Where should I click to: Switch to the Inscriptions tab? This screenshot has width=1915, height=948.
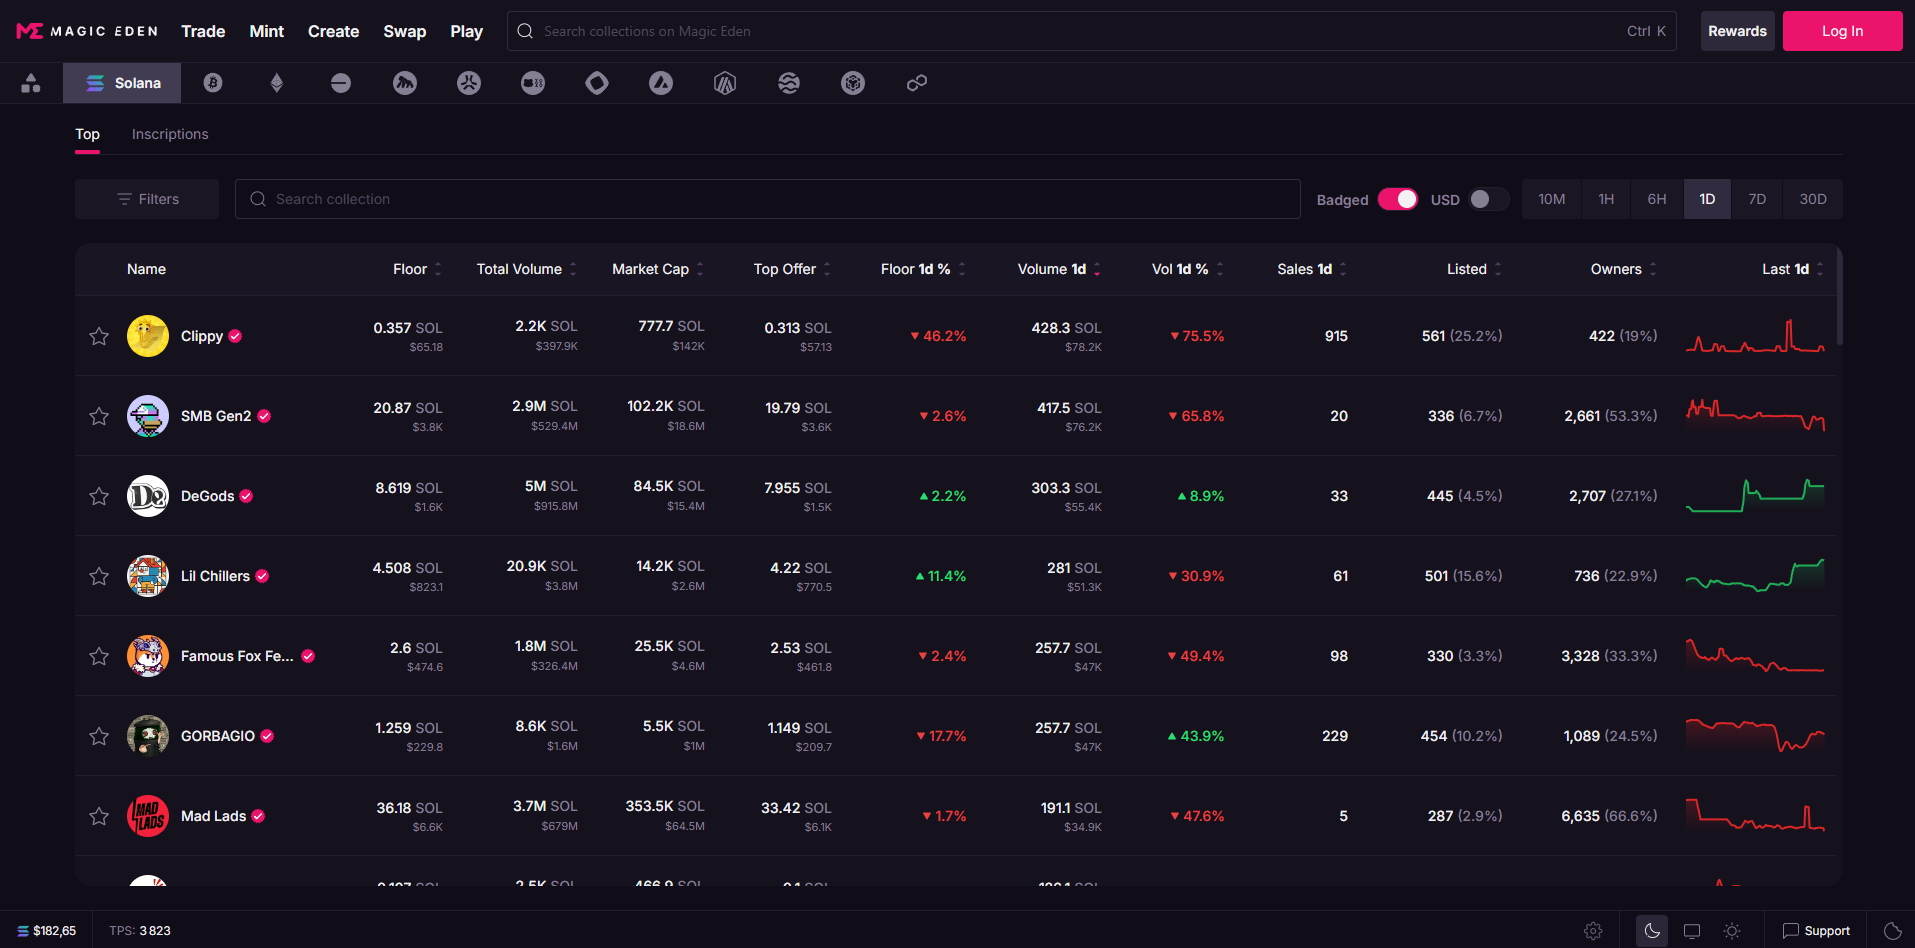[170, 134]
